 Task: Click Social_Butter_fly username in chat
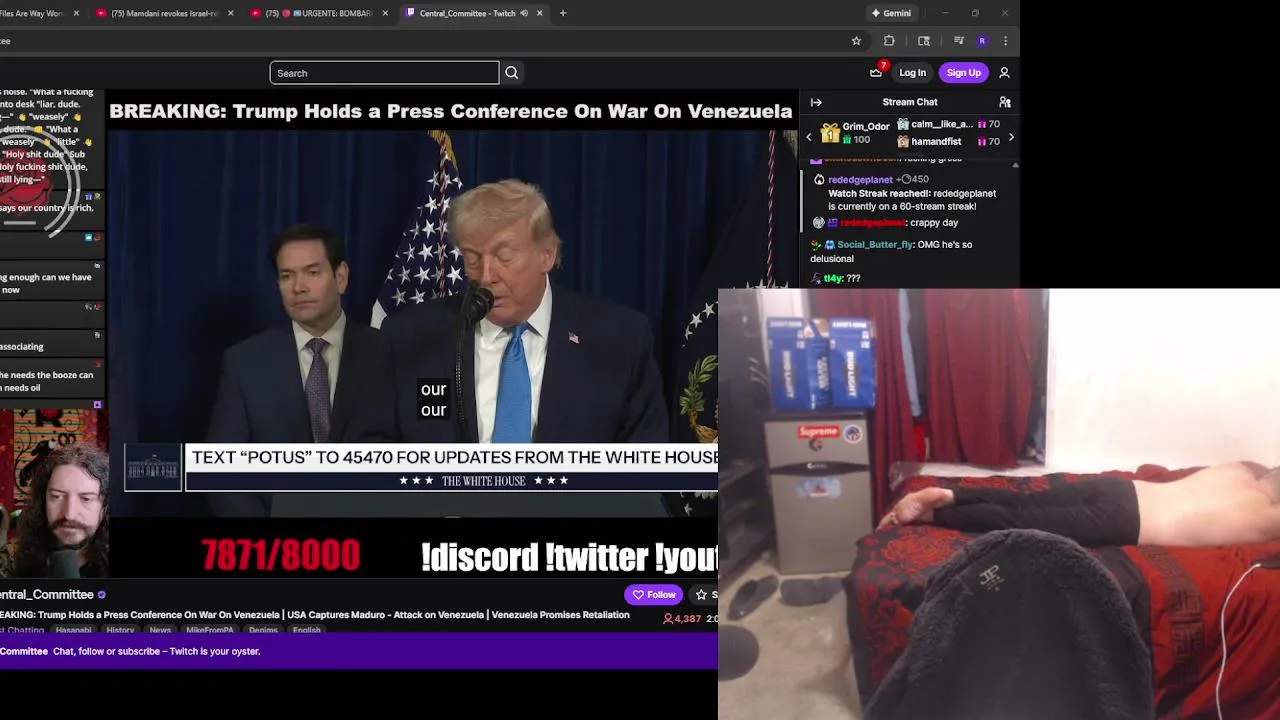pyautogui.click(x=875, y=245)
